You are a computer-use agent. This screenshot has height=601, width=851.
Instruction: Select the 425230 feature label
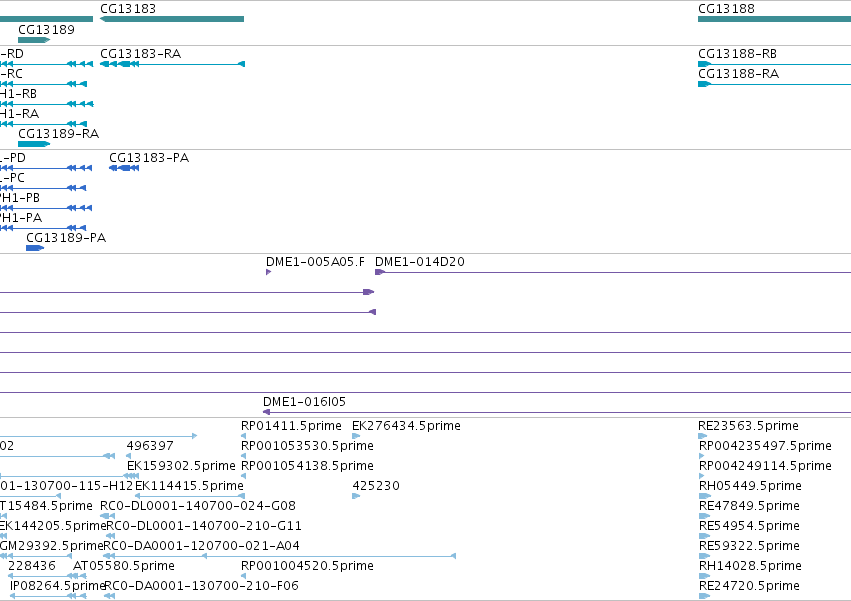point(376,486)
